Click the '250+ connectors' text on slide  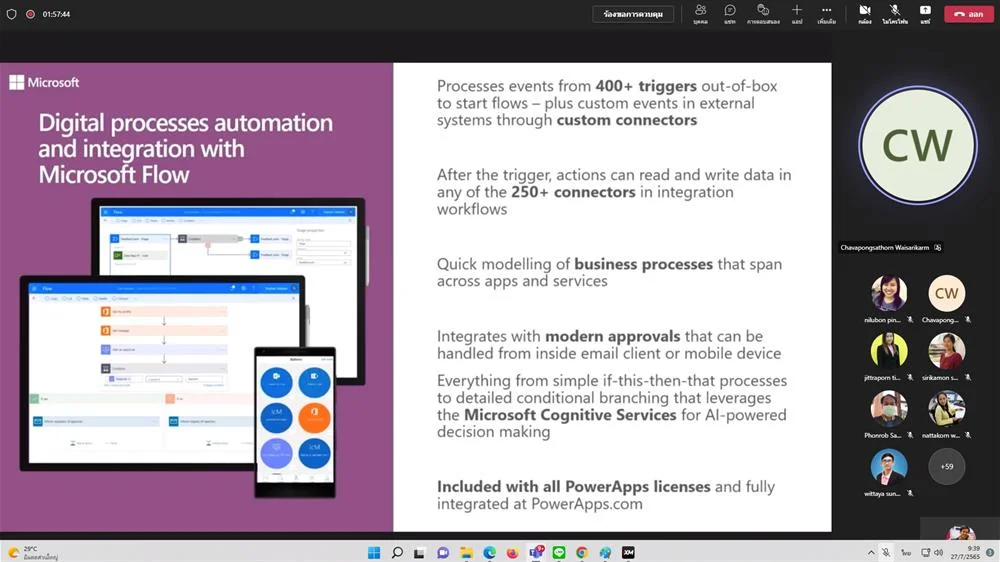click(573, 192)
